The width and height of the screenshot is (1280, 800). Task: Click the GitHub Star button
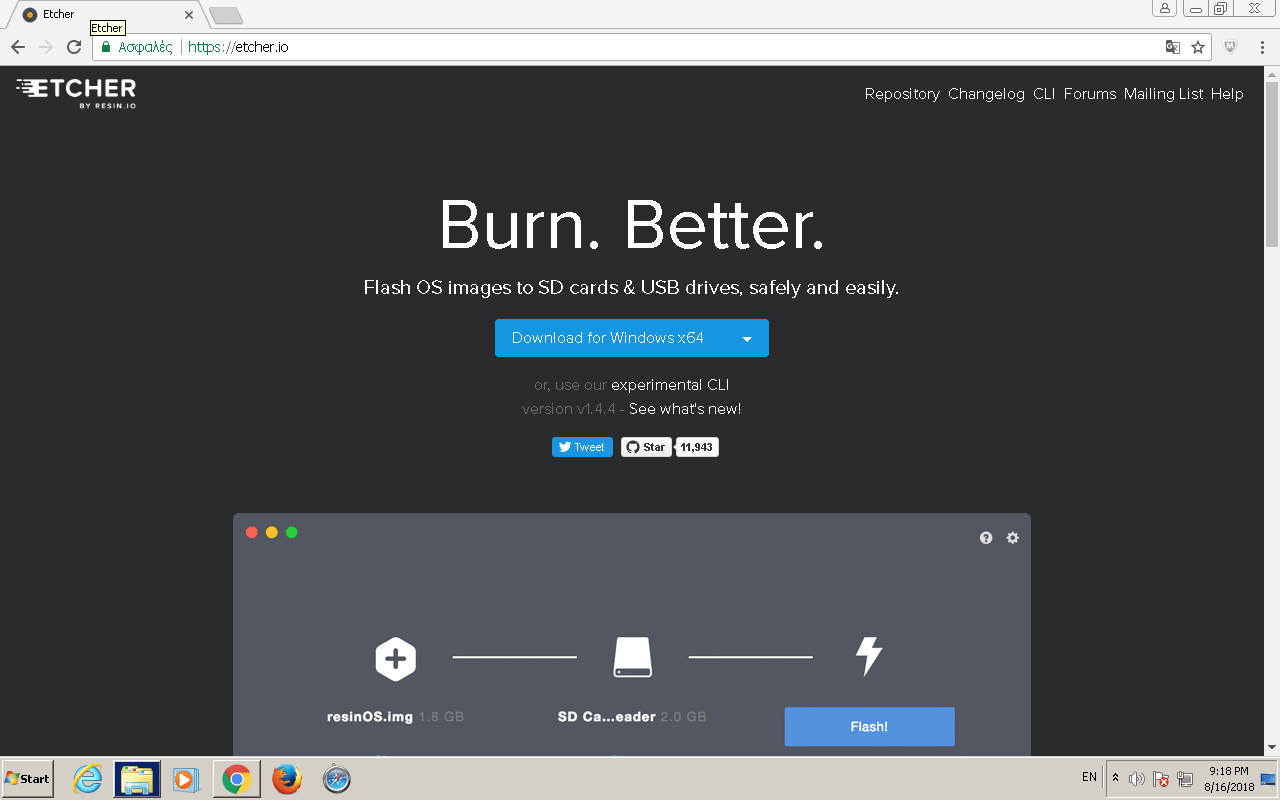click(x=646, y=447)
